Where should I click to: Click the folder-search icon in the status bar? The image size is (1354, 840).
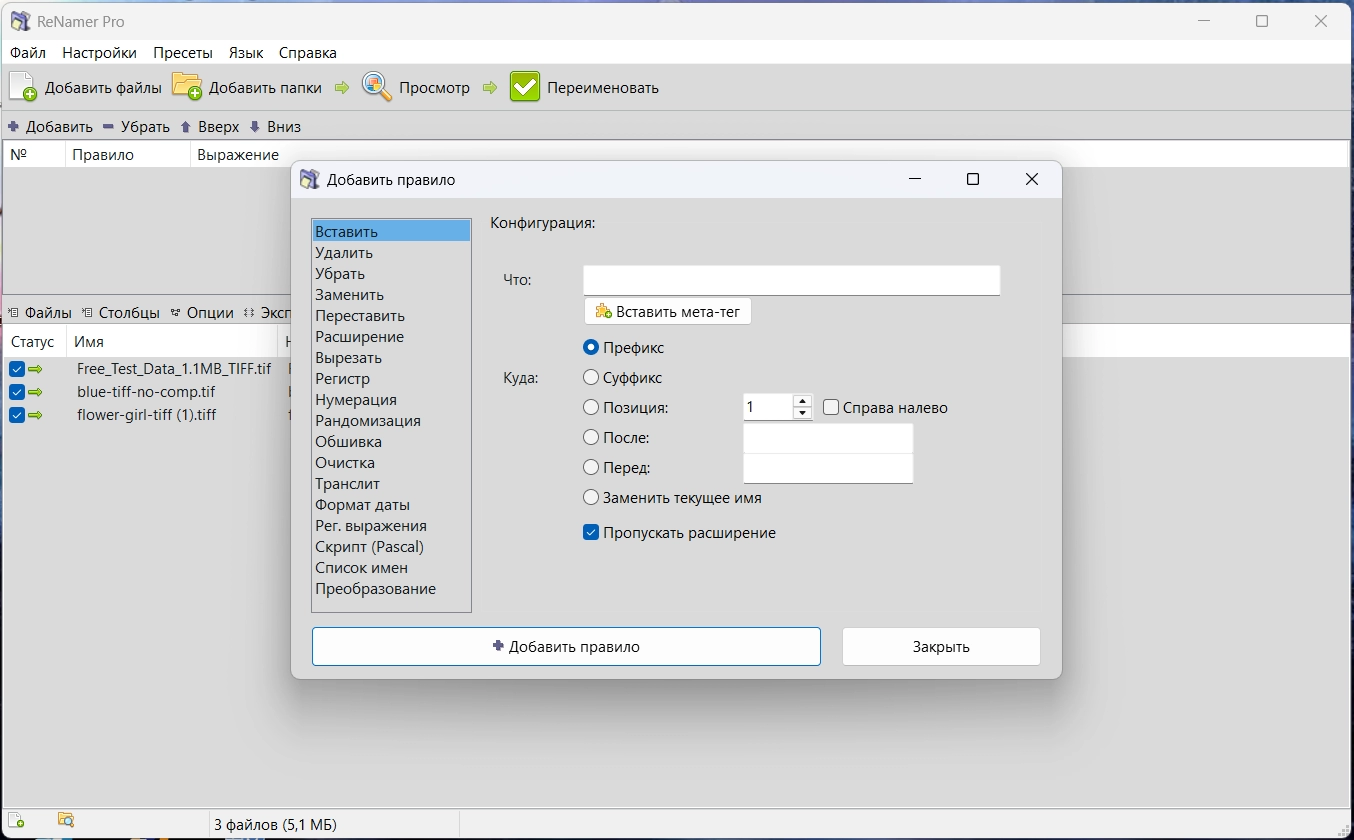pos(66,821)
